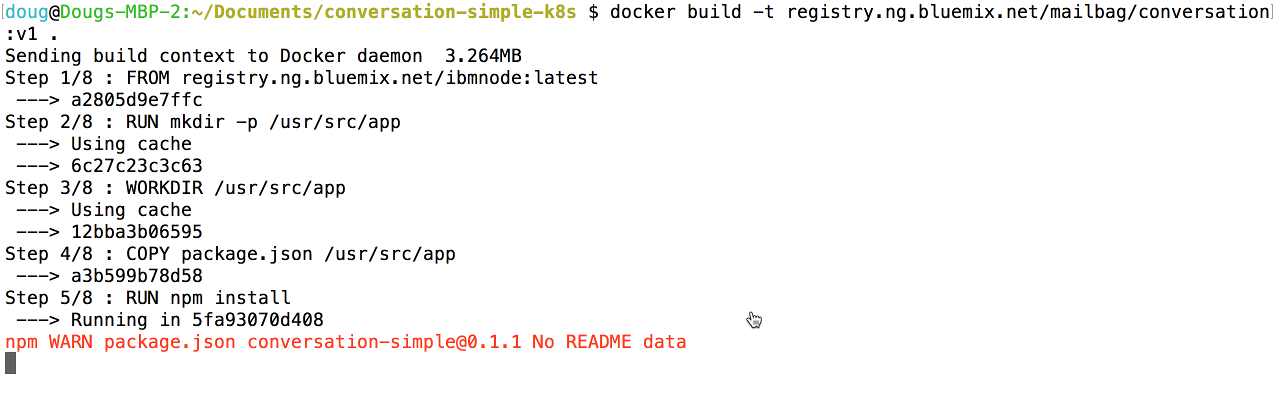Click the layer ID a3b599b78d58

pos(137,276)
